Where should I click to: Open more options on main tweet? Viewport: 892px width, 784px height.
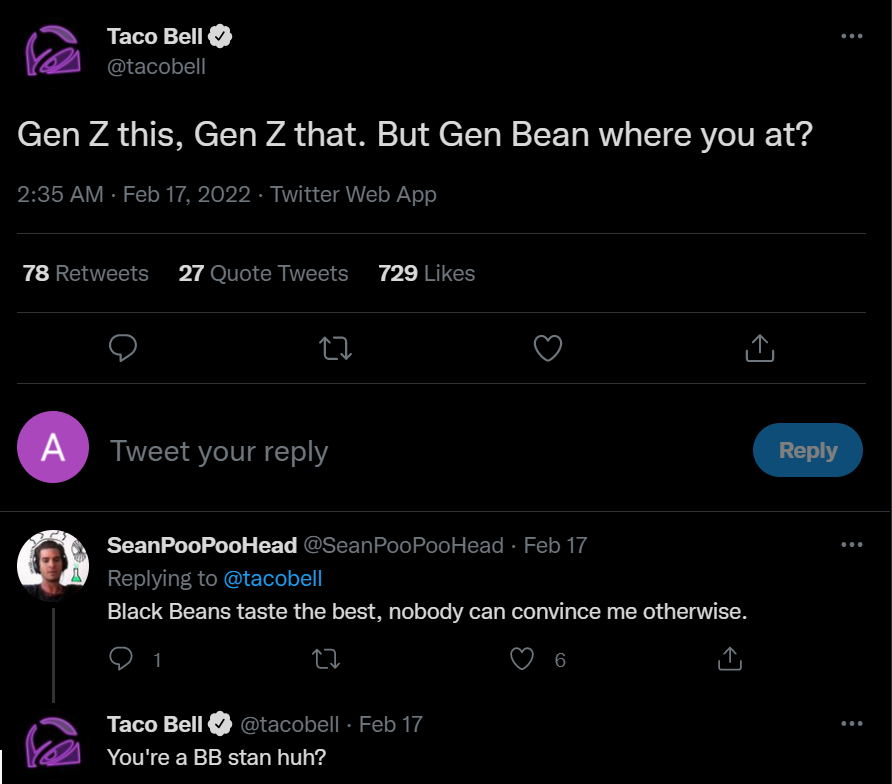point(851,36)
